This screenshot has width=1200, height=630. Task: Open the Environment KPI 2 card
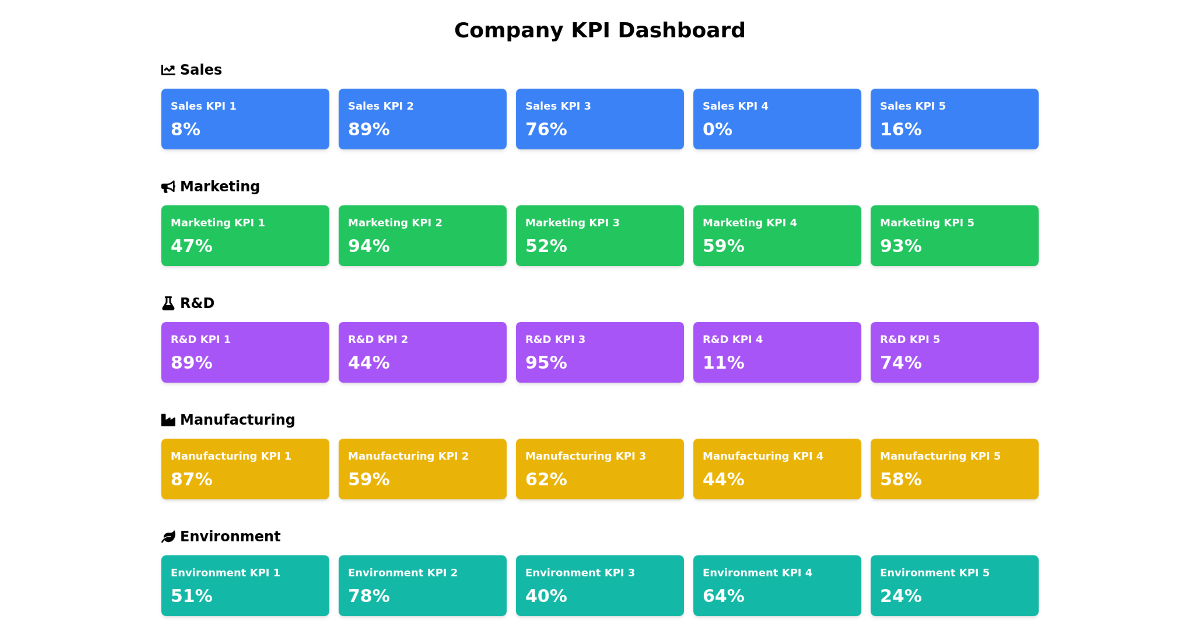pos(422,586)
